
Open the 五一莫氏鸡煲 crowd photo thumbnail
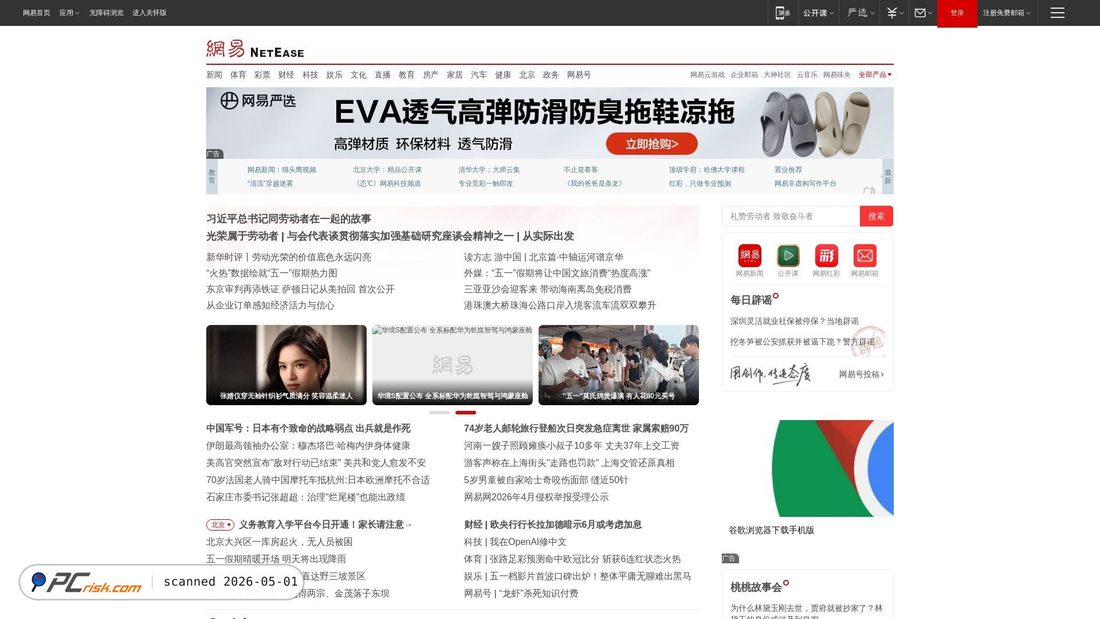tap(619, 365)
